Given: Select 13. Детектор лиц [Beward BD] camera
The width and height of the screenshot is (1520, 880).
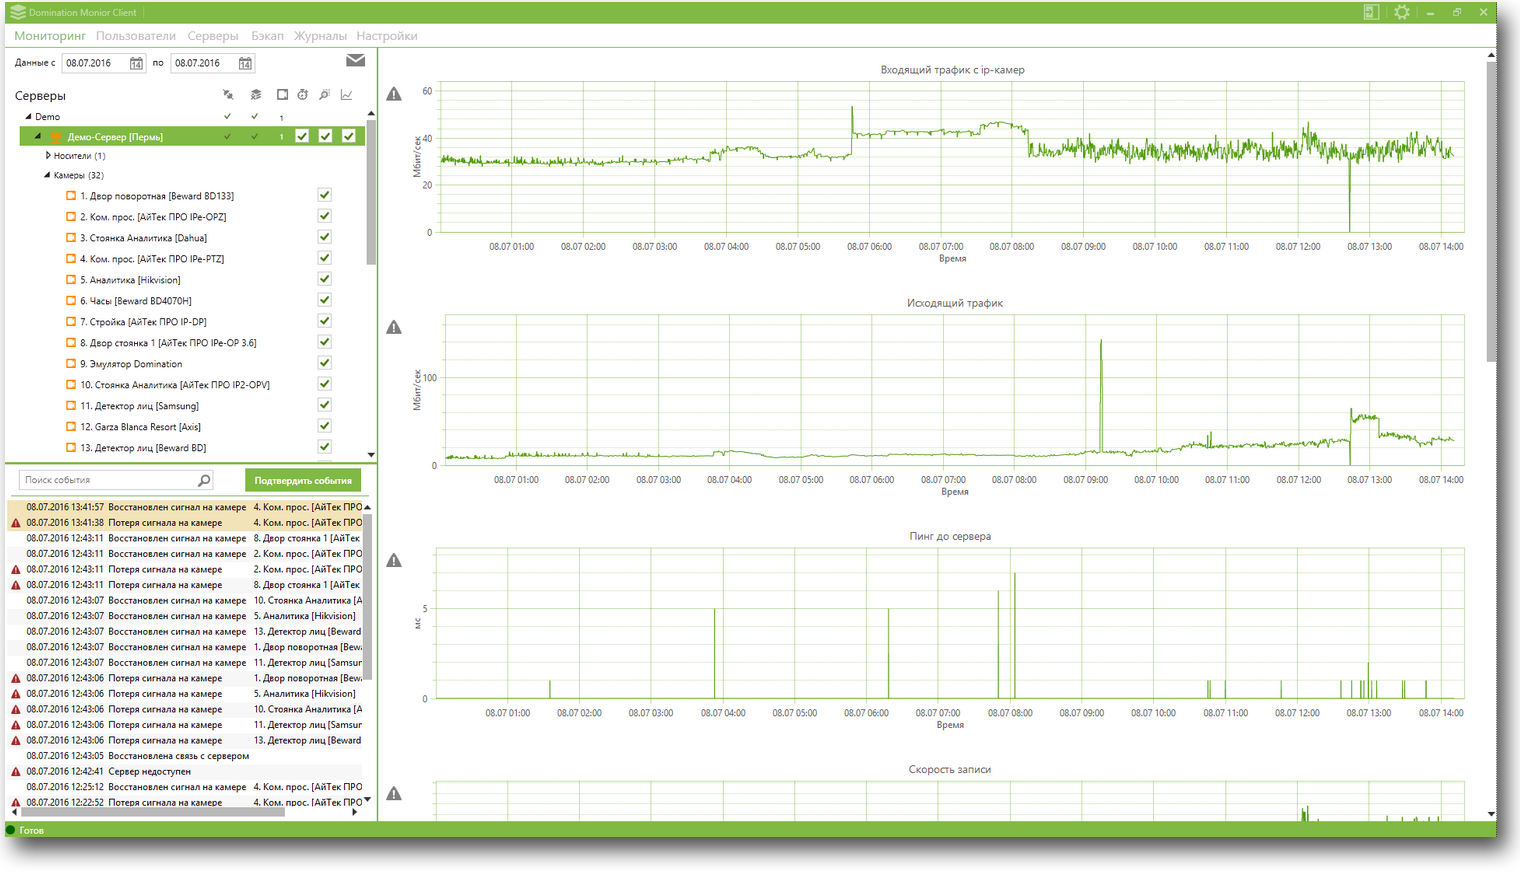Looking at the screenshot, I should [143, 448].
